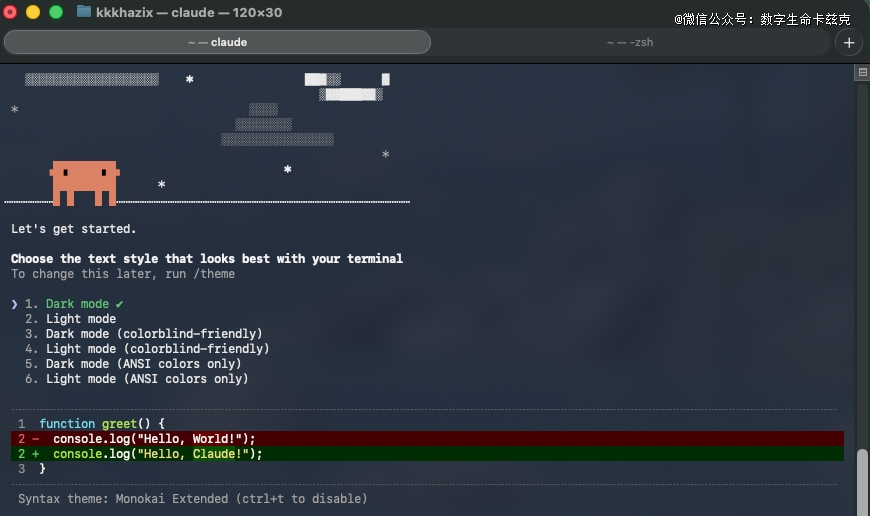Select the Dark mode option
Screen dimensions: 870x516
(x=77, y=304)
